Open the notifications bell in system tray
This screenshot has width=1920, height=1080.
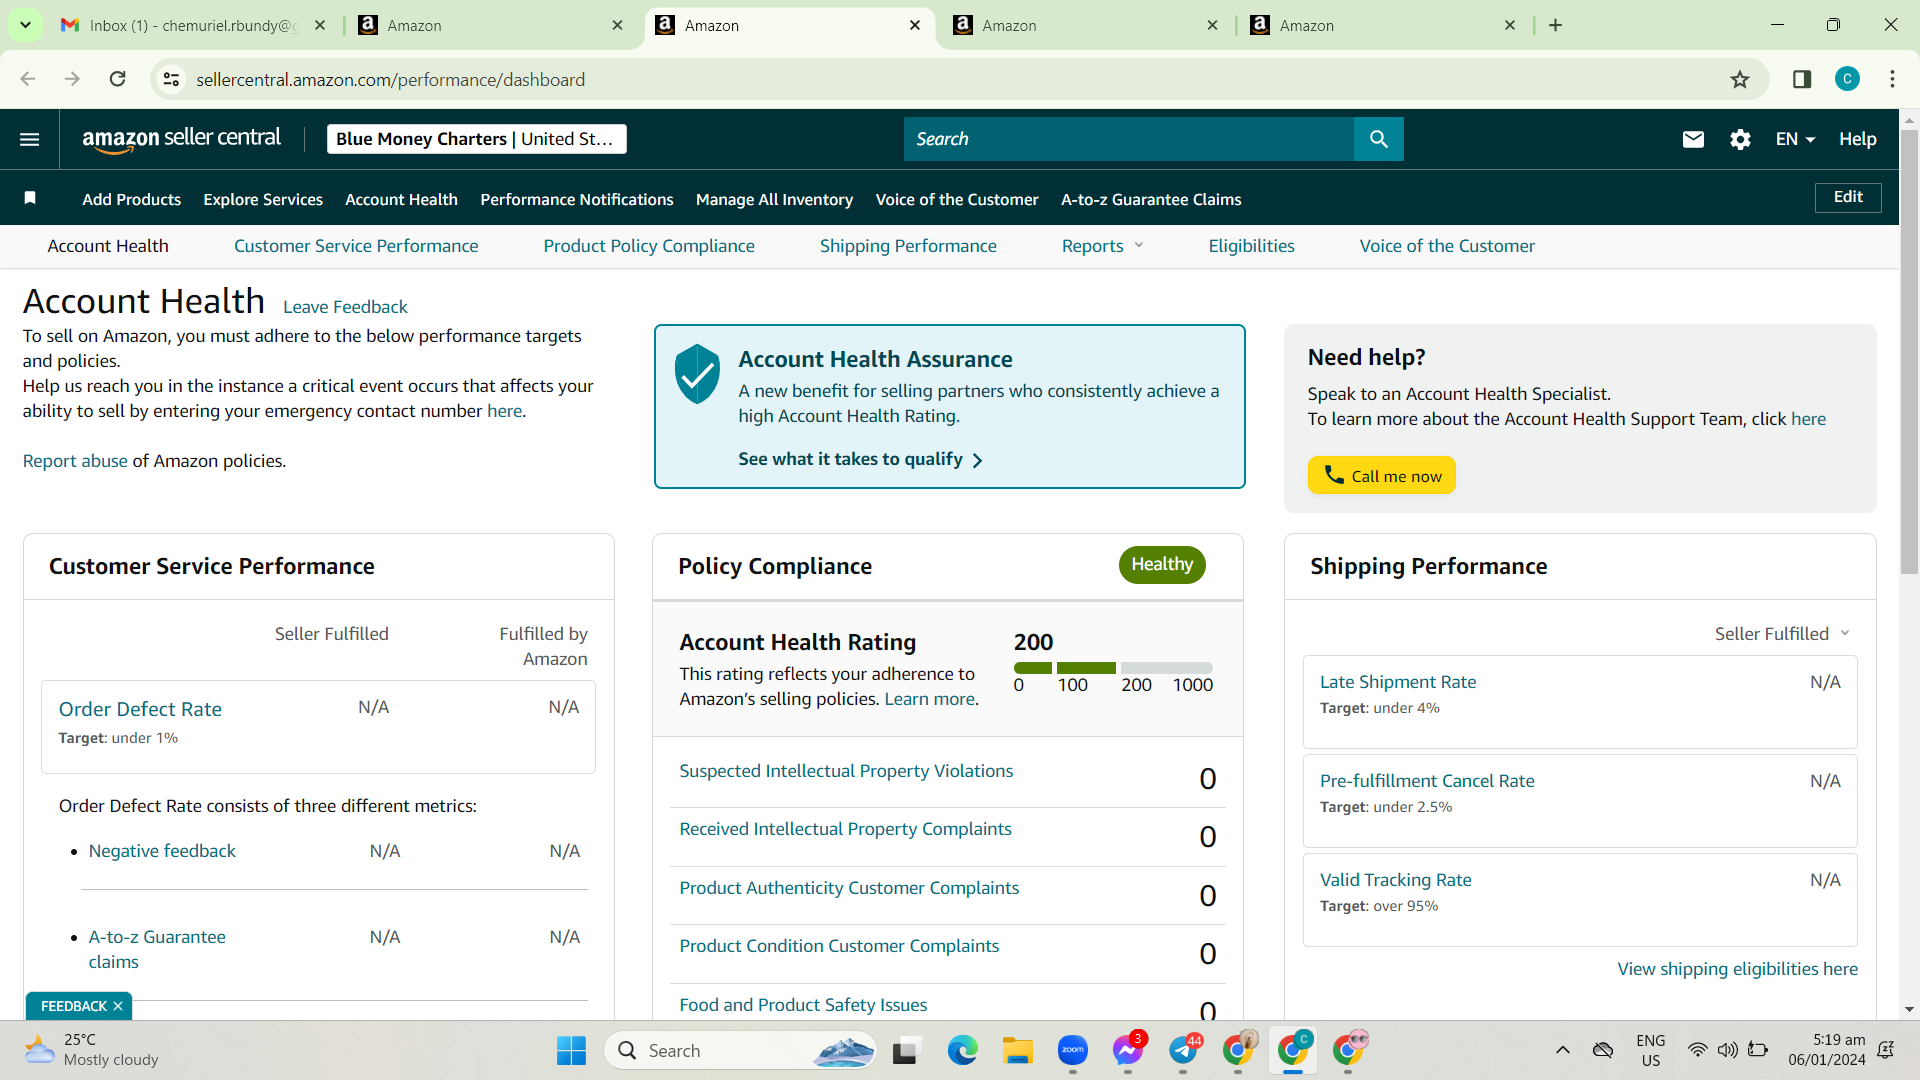1886,1050
